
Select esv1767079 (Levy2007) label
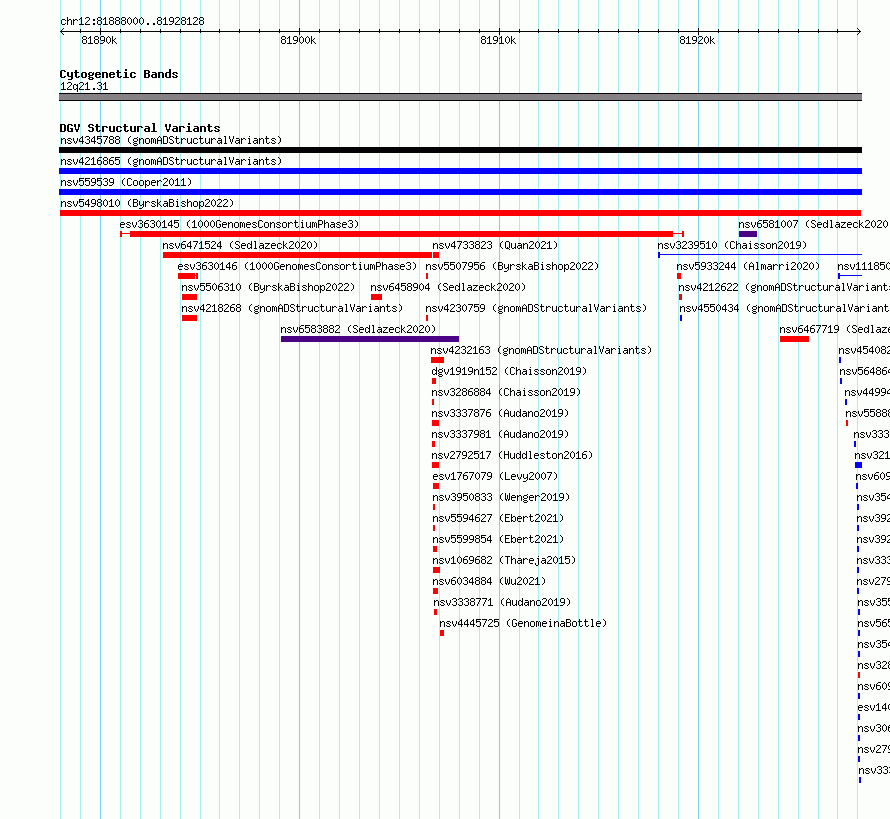[x=495, y=476]
